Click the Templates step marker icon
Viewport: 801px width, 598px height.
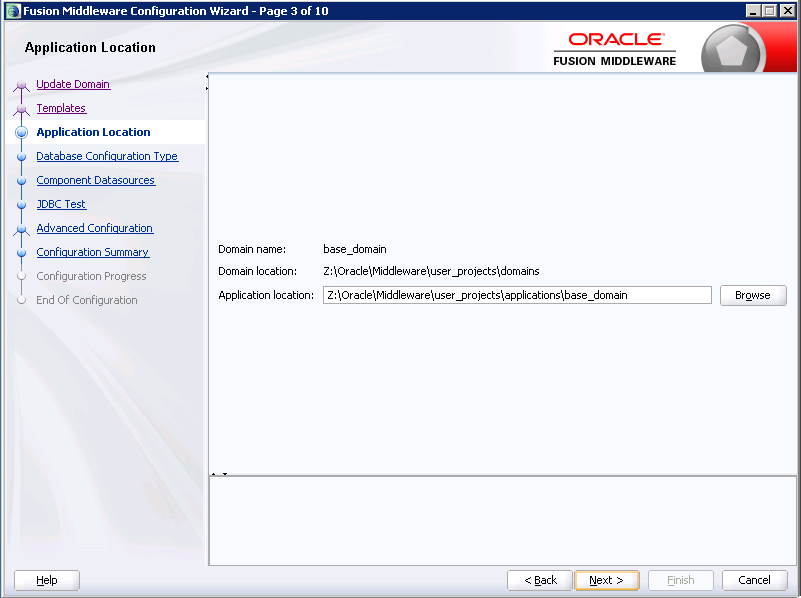point(21,109)
